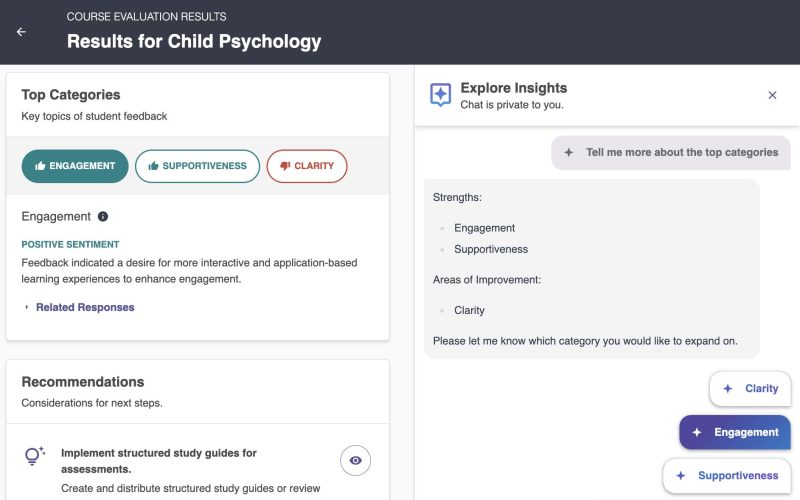Screen dimensions: 800x500
Task: Click the expand arrow beside Related Responses
Action: click(27, 307)
